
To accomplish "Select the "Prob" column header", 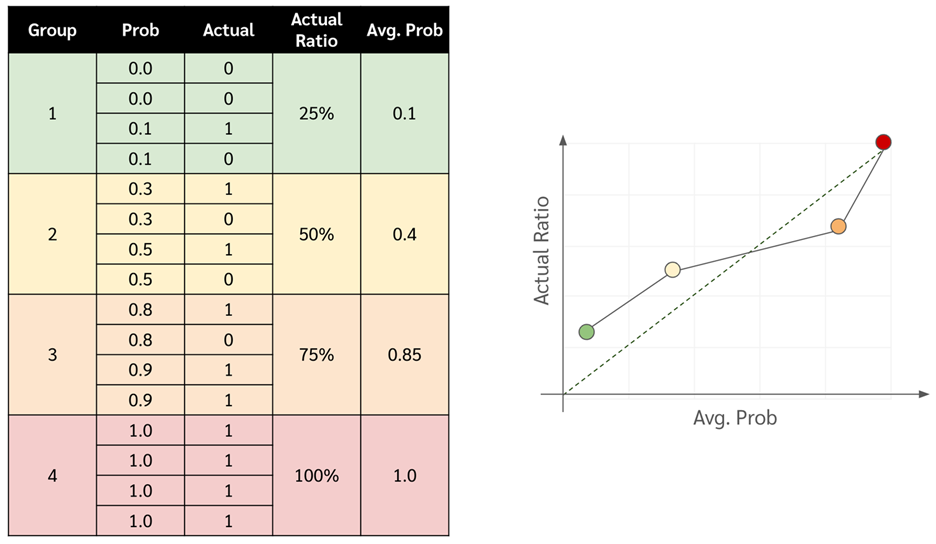I will (140, 30).
